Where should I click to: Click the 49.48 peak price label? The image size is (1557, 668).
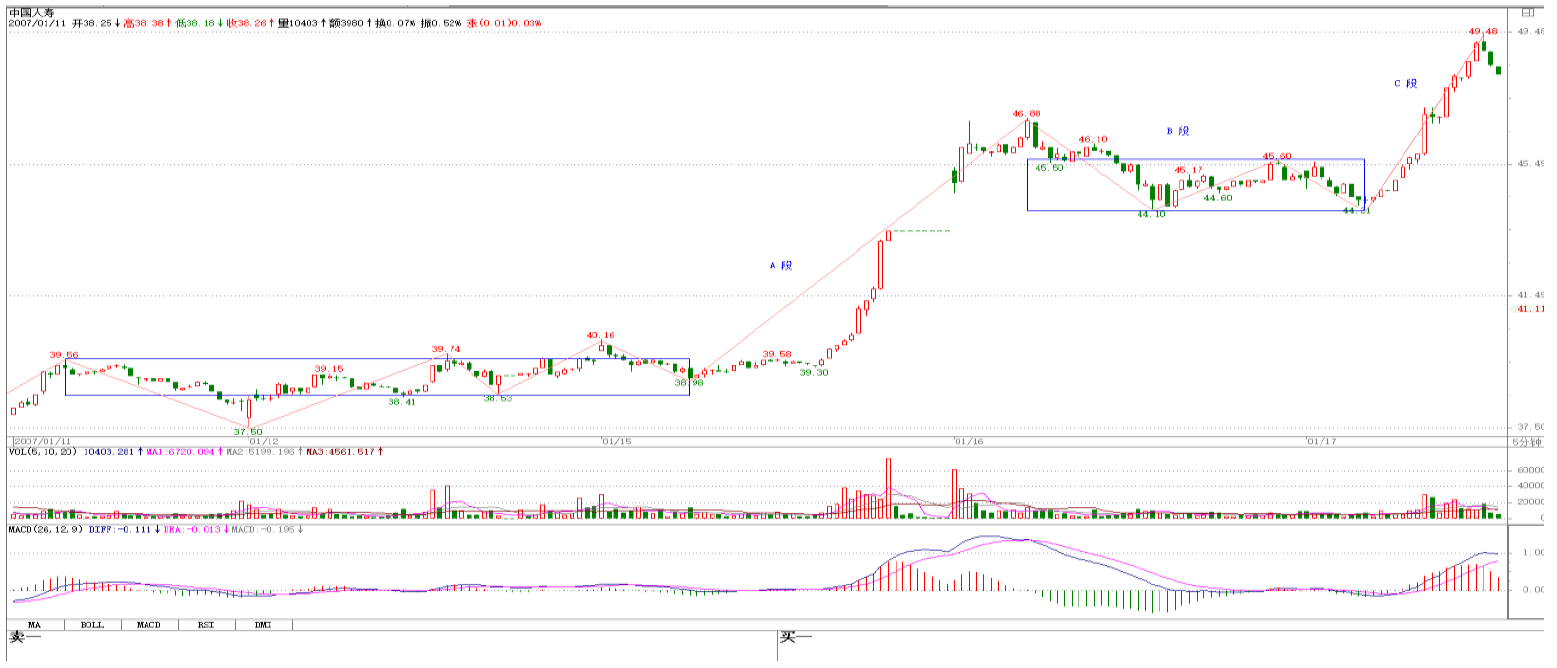click(1482, 32)
